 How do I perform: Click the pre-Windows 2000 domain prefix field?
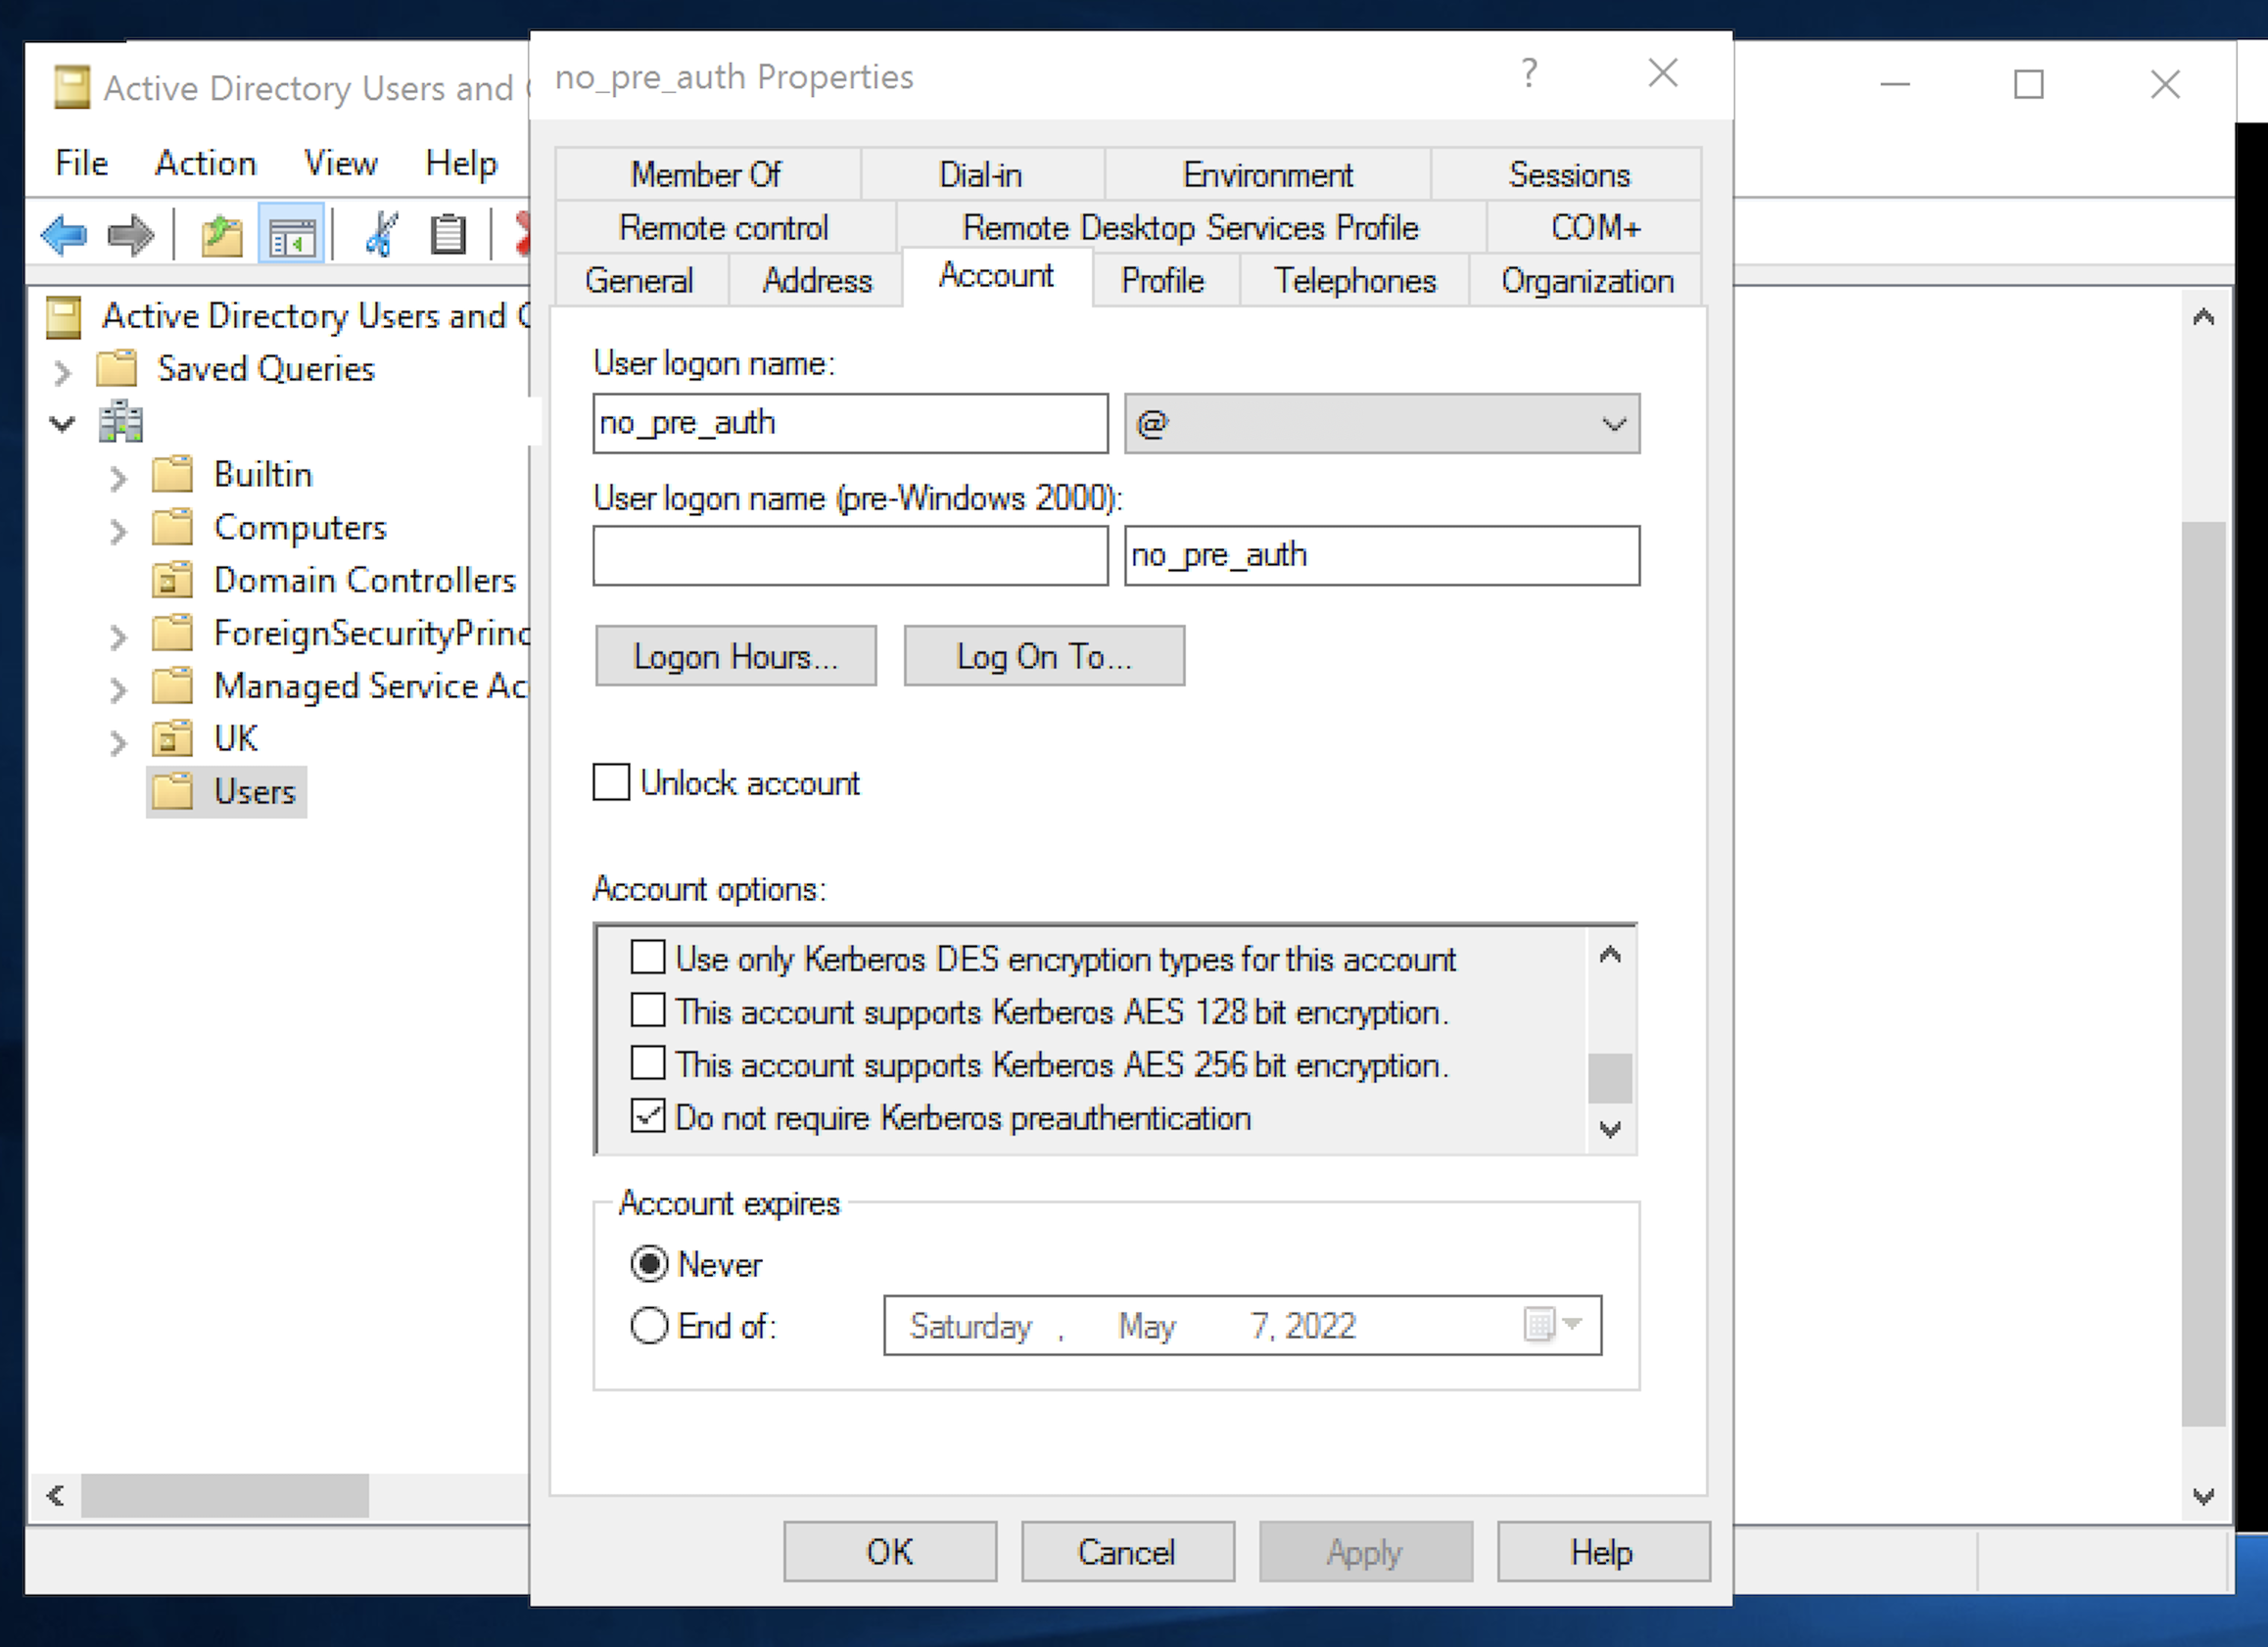point(850,555)
